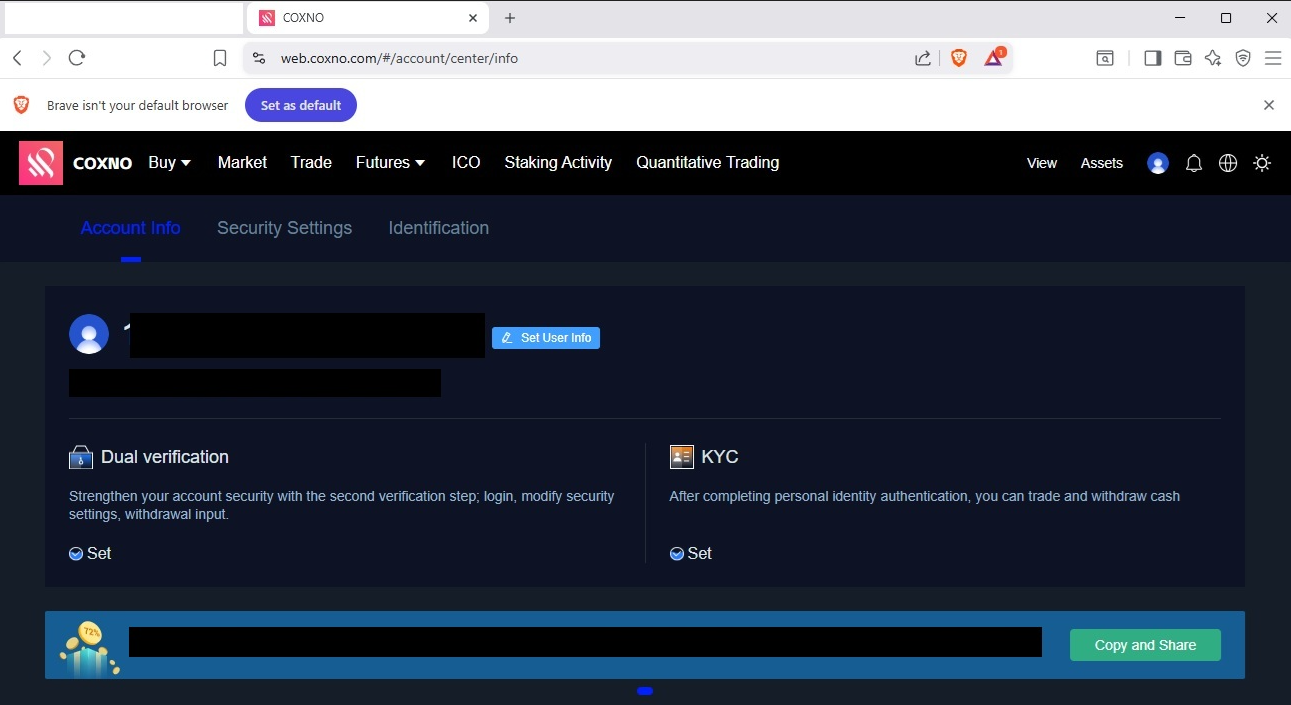Click the Copy and Share button
Screen dimensions: 1291x705
[x=1145, y=645]
